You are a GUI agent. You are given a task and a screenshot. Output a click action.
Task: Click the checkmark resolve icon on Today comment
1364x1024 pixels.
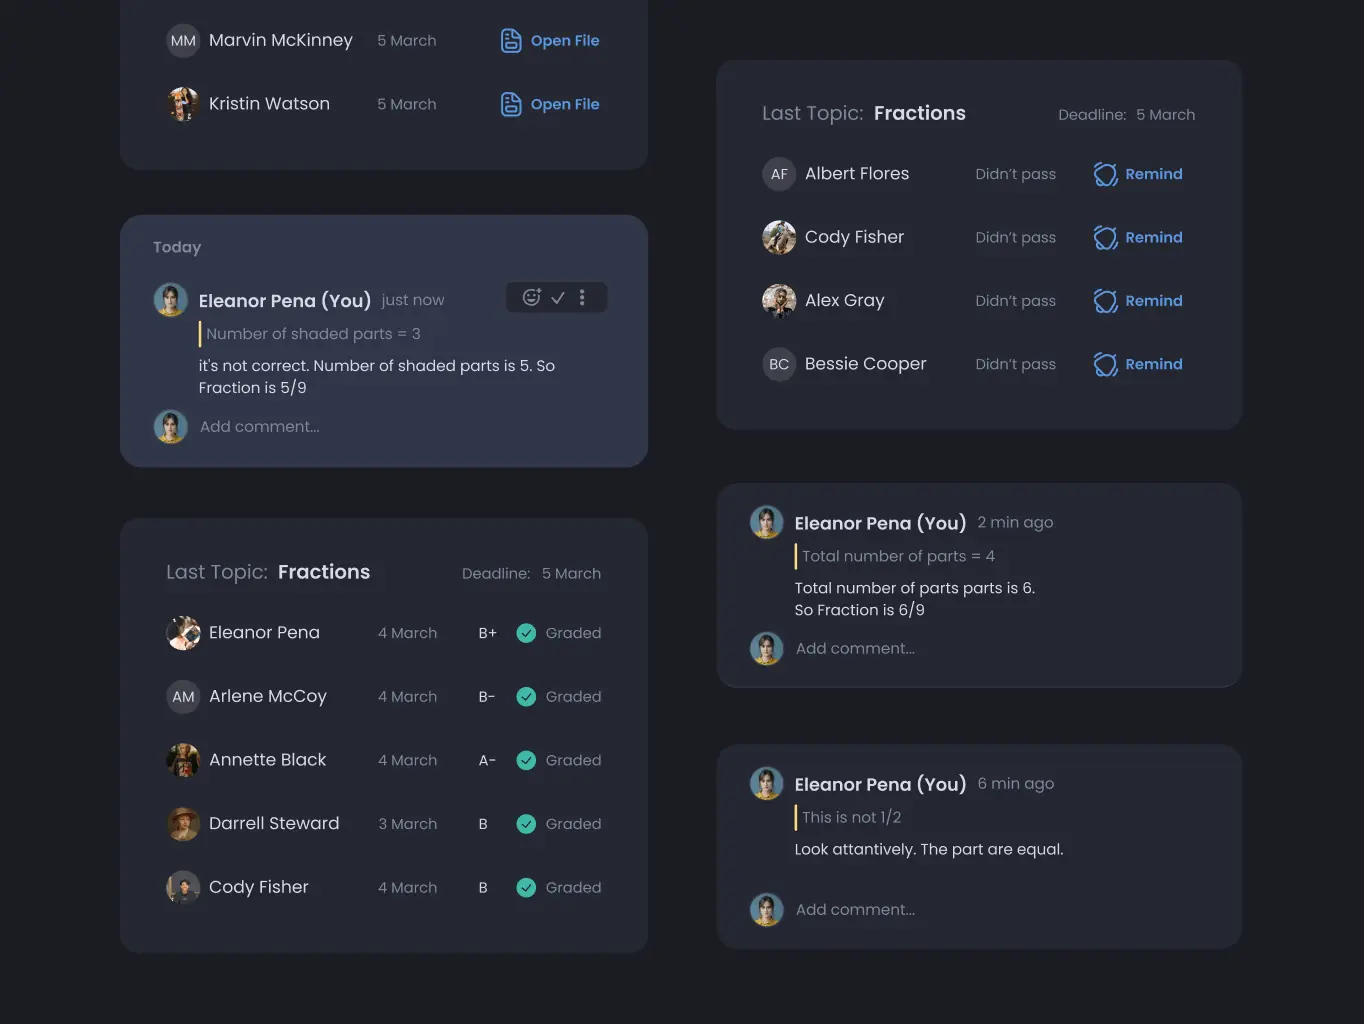[x=558, y=297]
